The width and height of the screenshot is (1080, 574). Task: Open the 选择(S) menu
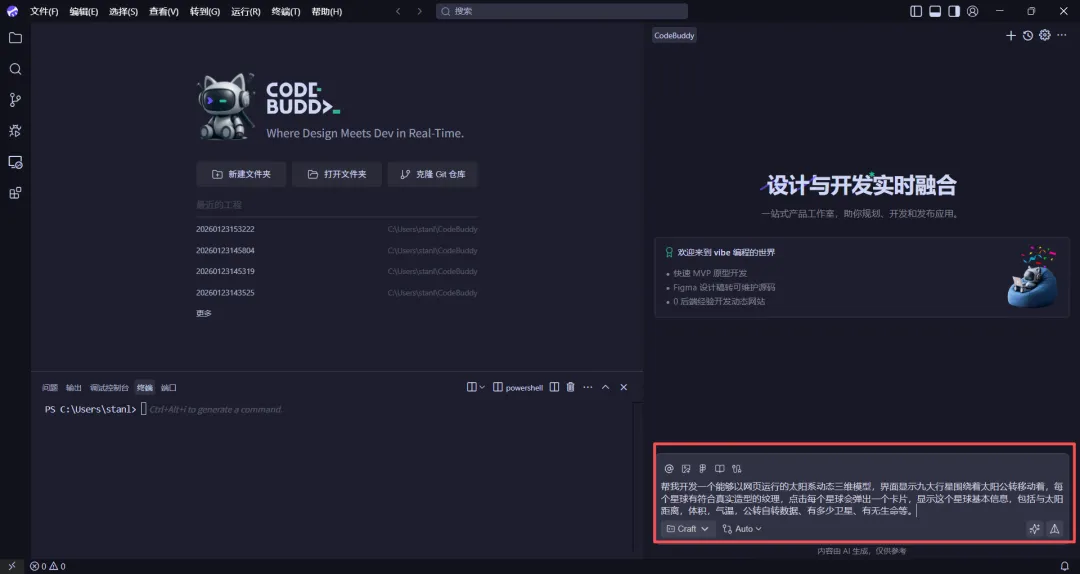click(x=123, y=11)
